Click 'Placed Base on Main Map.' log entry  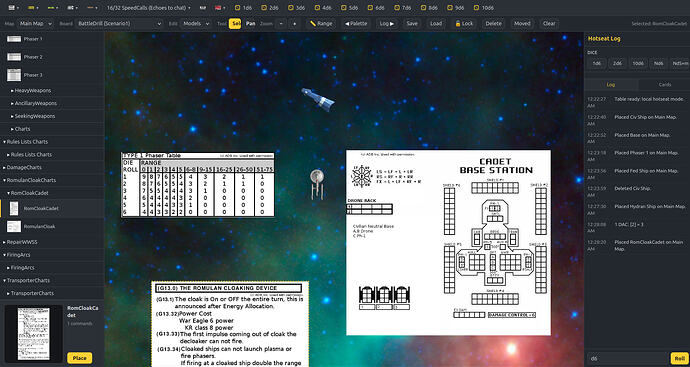coord(636,138)
